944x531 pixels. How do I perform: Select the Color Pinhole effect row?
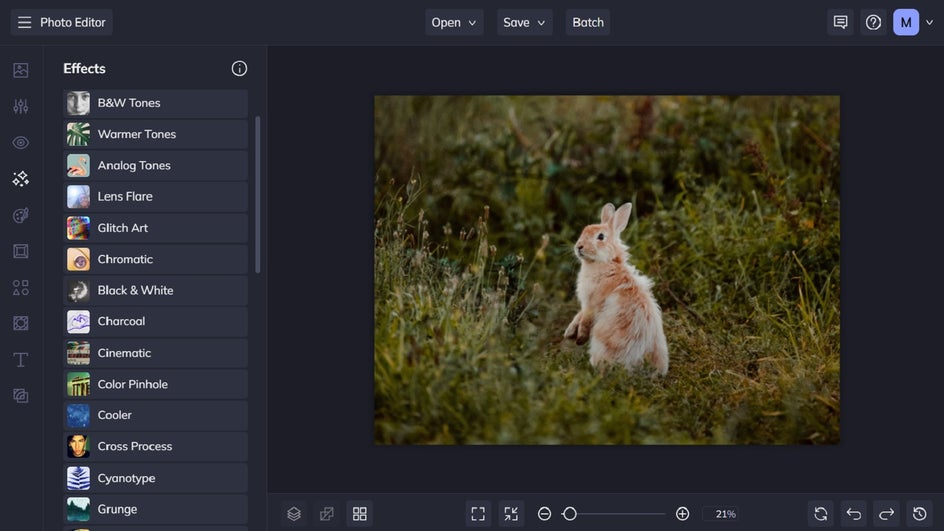click(155, 384)
